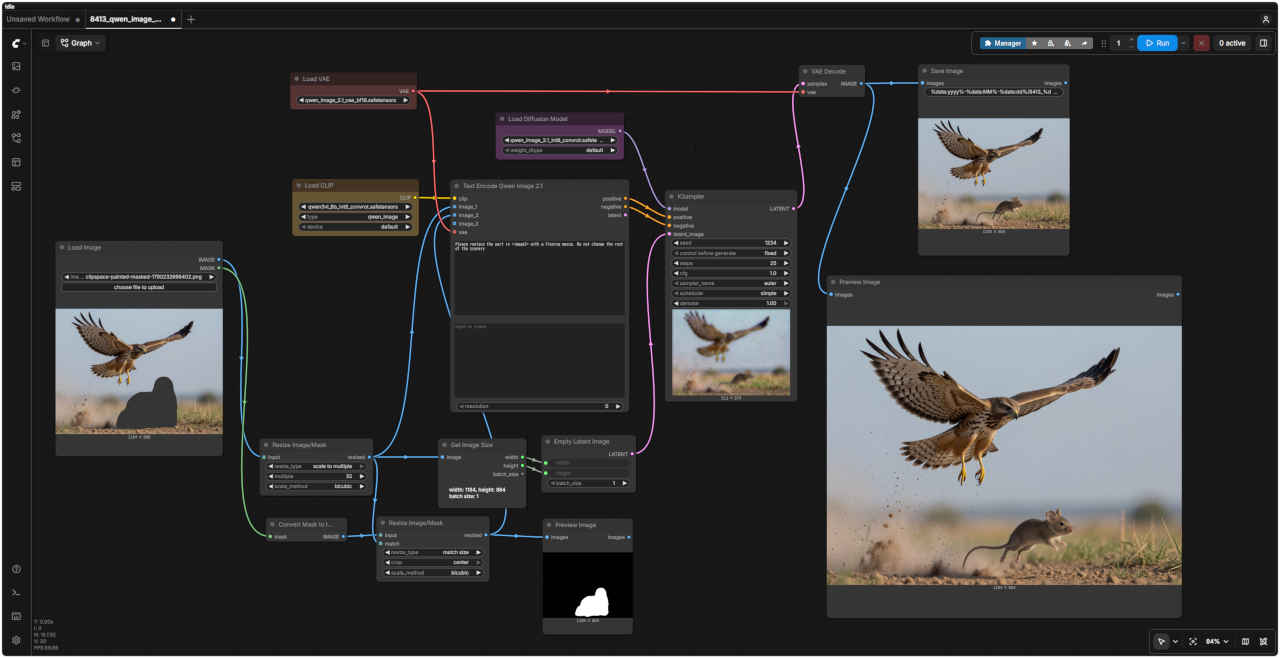
Task: Collapse the VAE Decode node
Action: (805, 71)
